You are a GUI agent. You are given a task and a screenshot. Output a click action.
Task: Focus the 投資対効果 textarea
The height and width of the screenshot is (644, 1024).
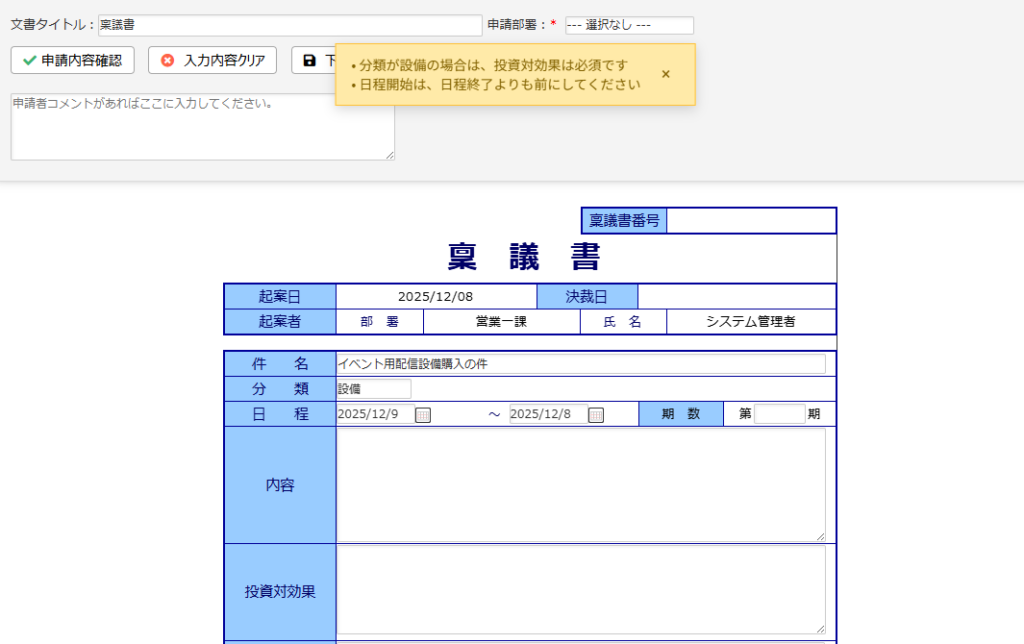click(580, 590)
